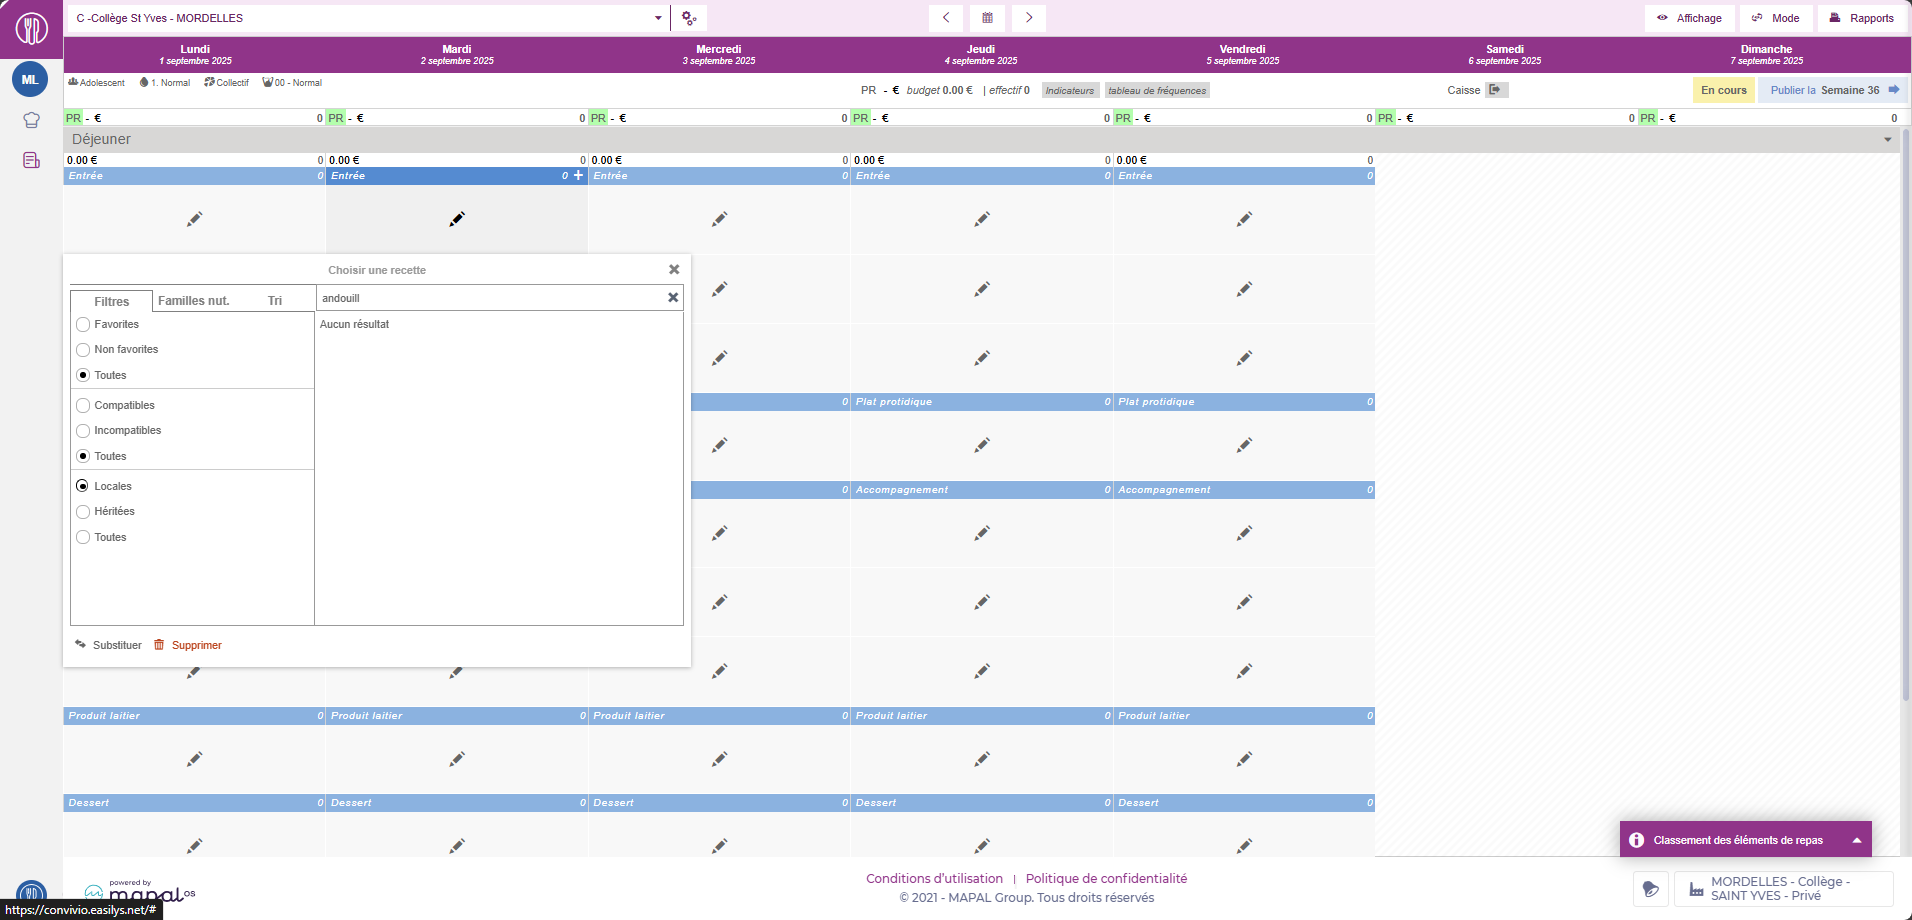This screenshot has width=1912, height=920.
Task: Select the Incompatibles radio button
Action: pos(83,431)
